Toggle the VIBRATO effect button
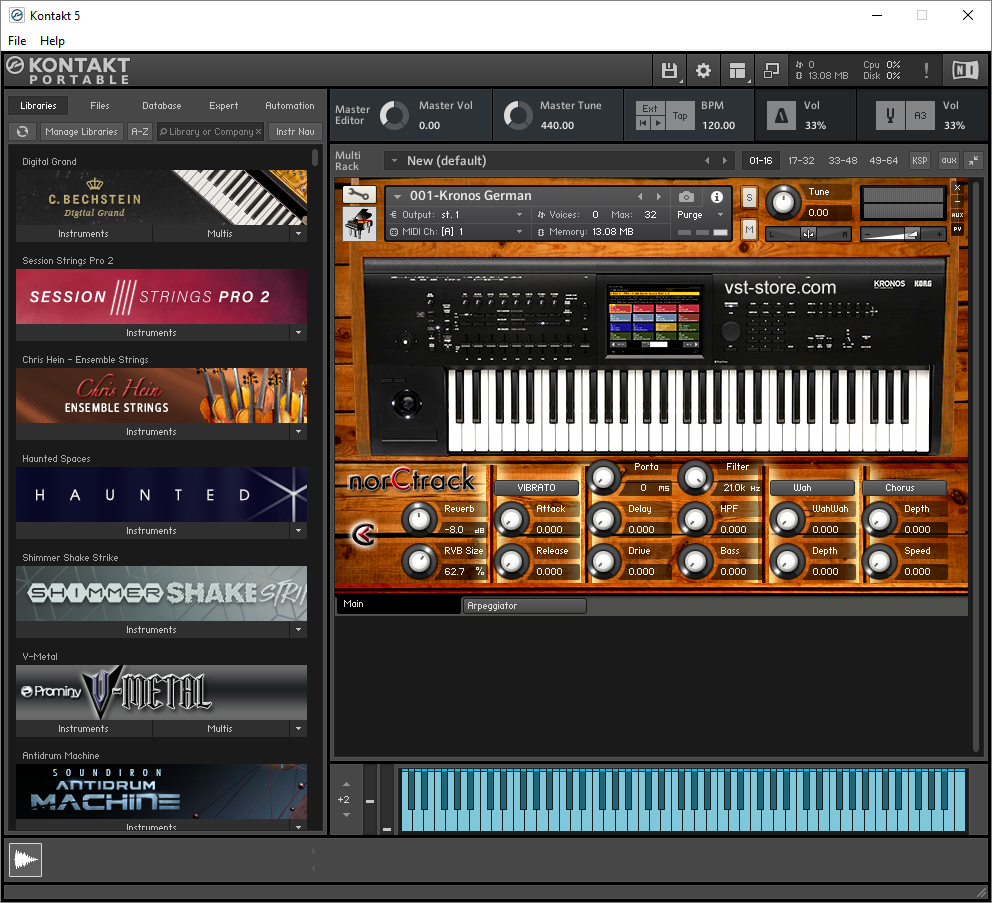 (x=536, y=488)
